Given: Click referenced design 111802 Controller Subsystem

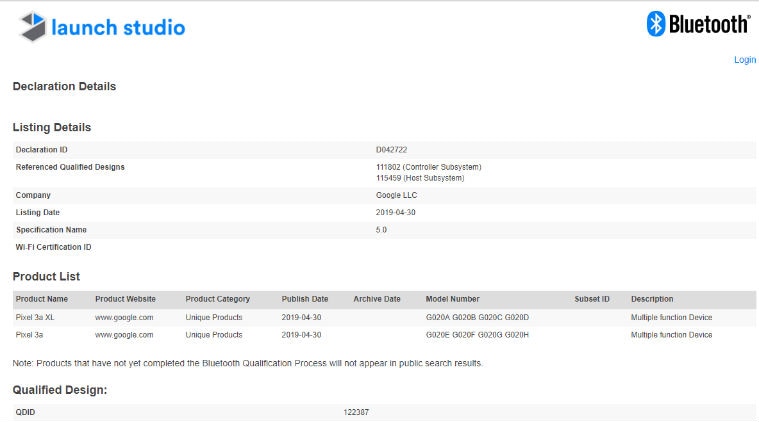Looking at the screenshot, I should pyautogui.click(x=428, y=166).
